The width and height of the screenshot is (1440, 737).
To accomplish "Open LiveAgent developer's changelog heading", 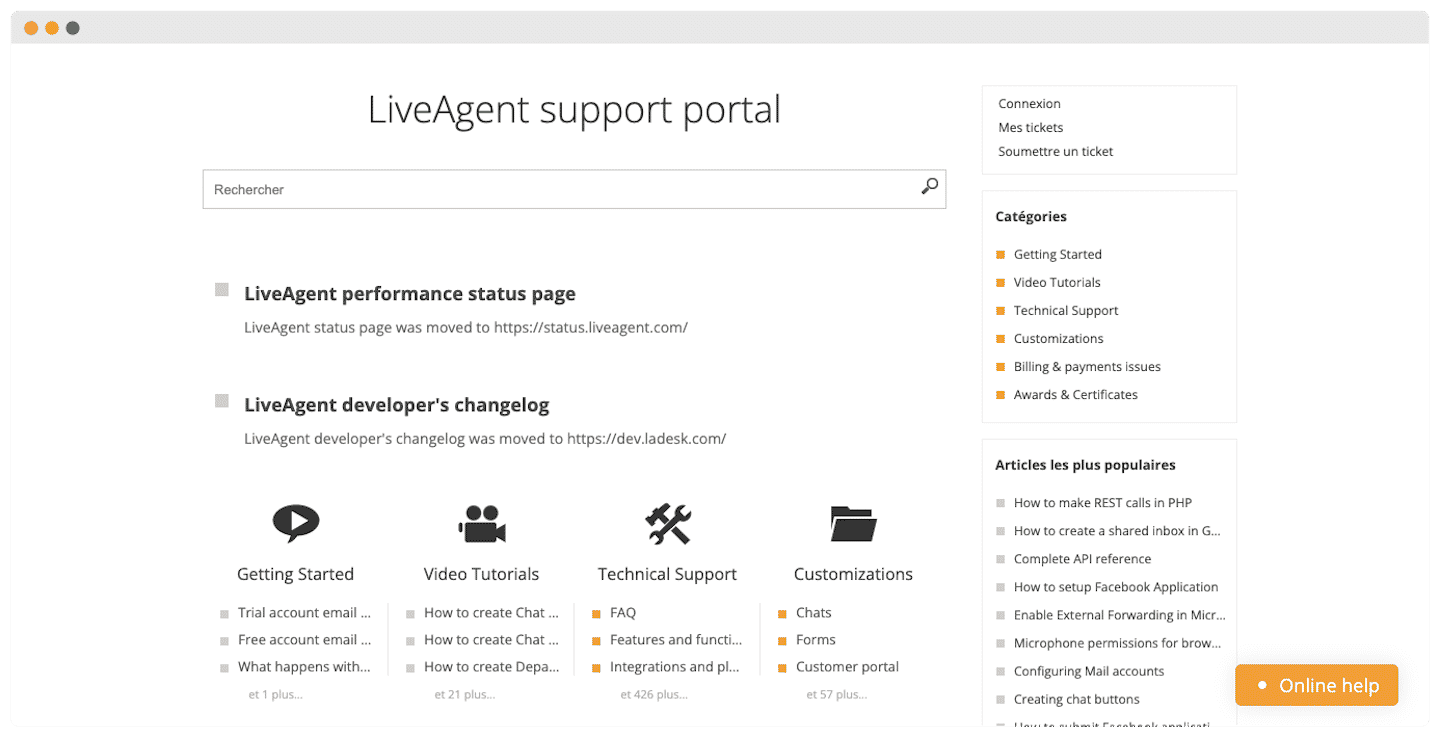I will tap(396, 405).
